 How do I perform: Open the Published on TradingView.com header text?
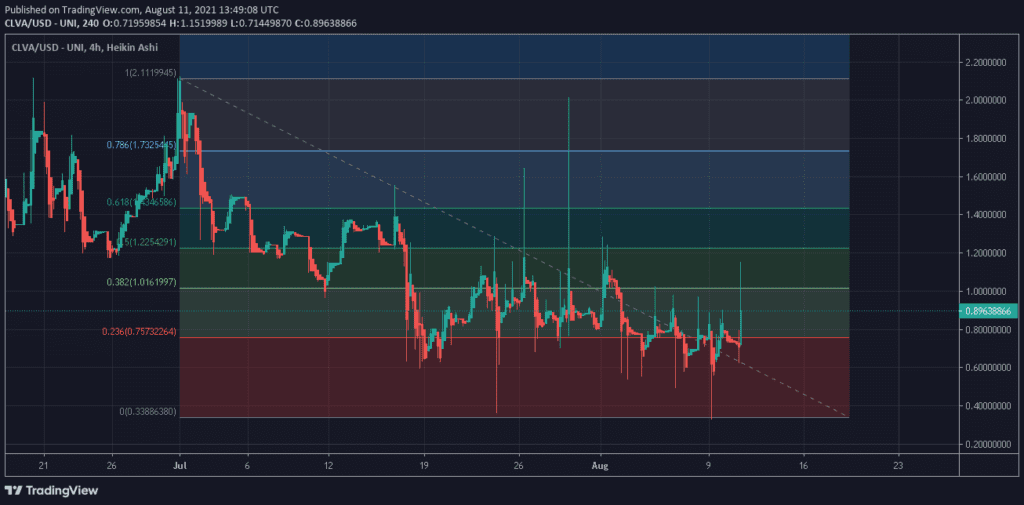[142, 8]
